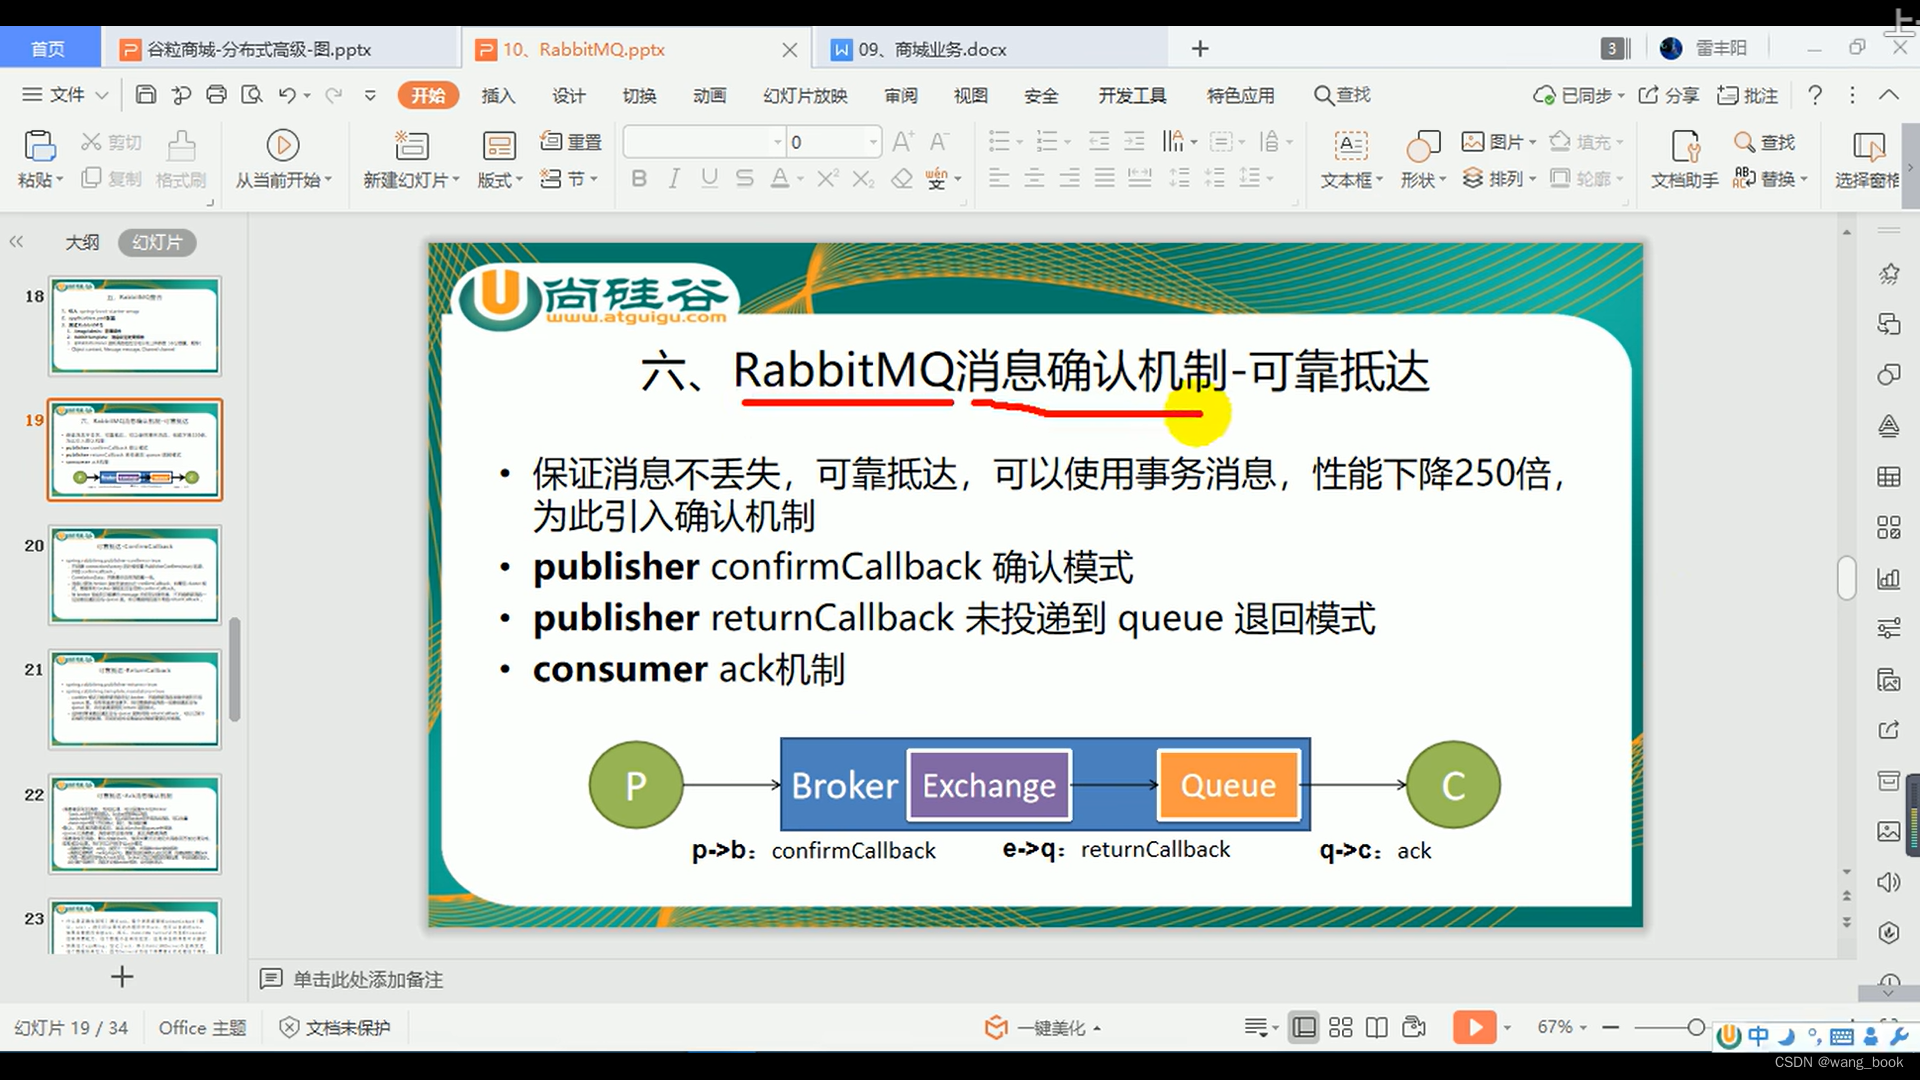Toggle the numbered list button
Screen dimensions: 1920x1080
pos(1047,142)
